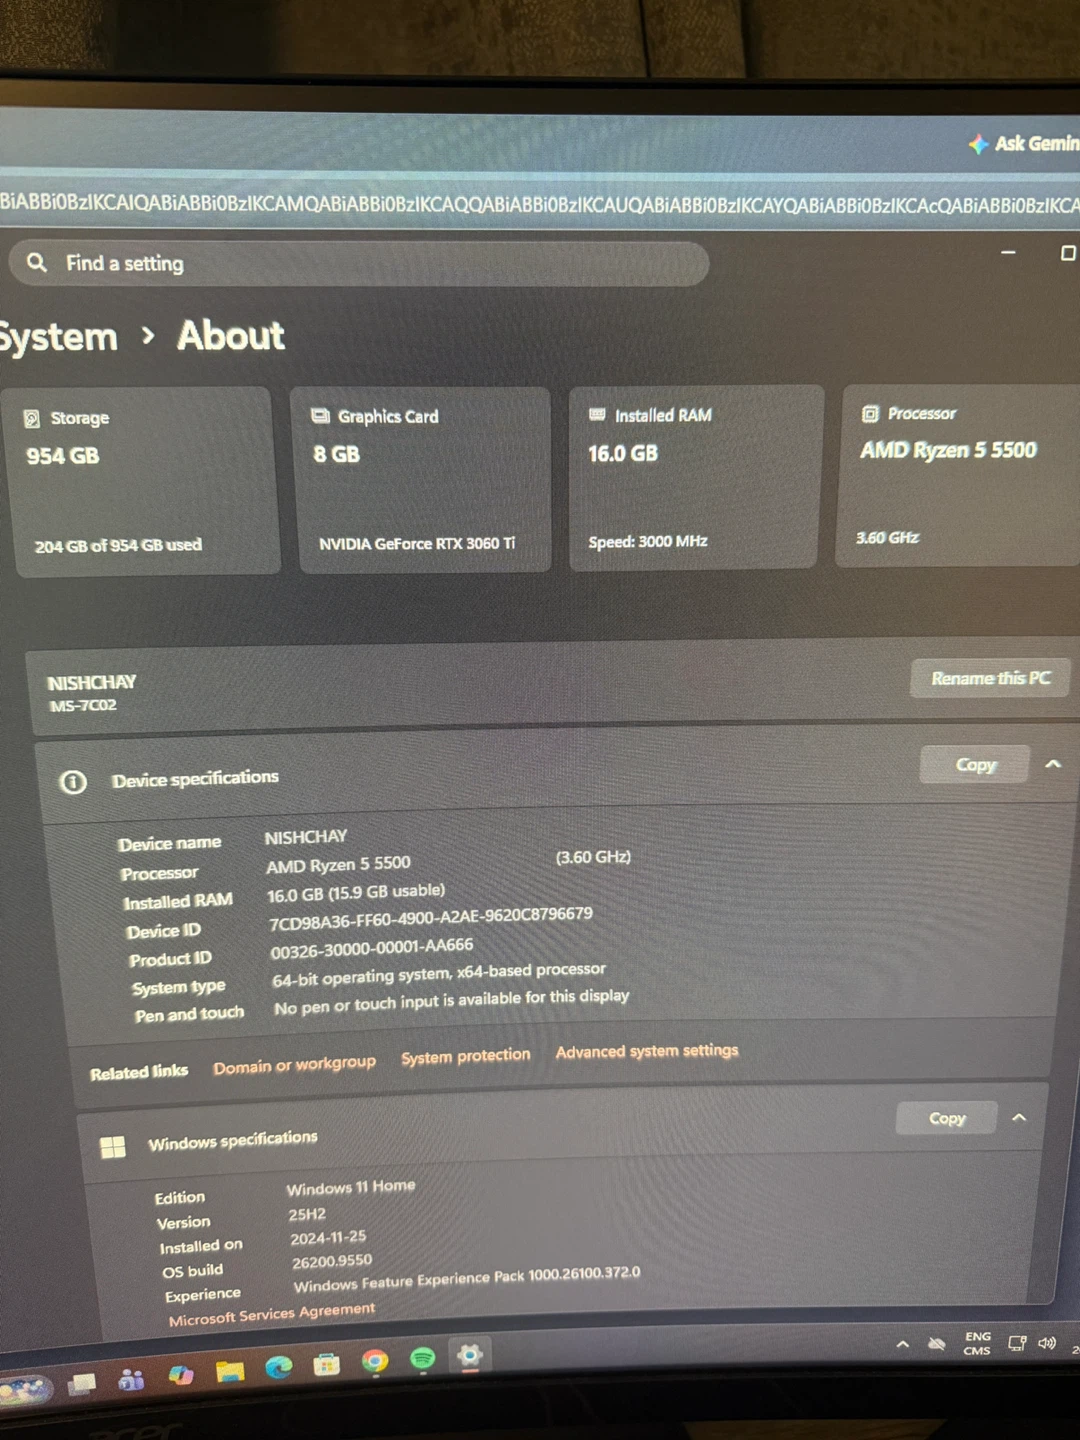Click the No pen or touch input text

(452, 1002)
